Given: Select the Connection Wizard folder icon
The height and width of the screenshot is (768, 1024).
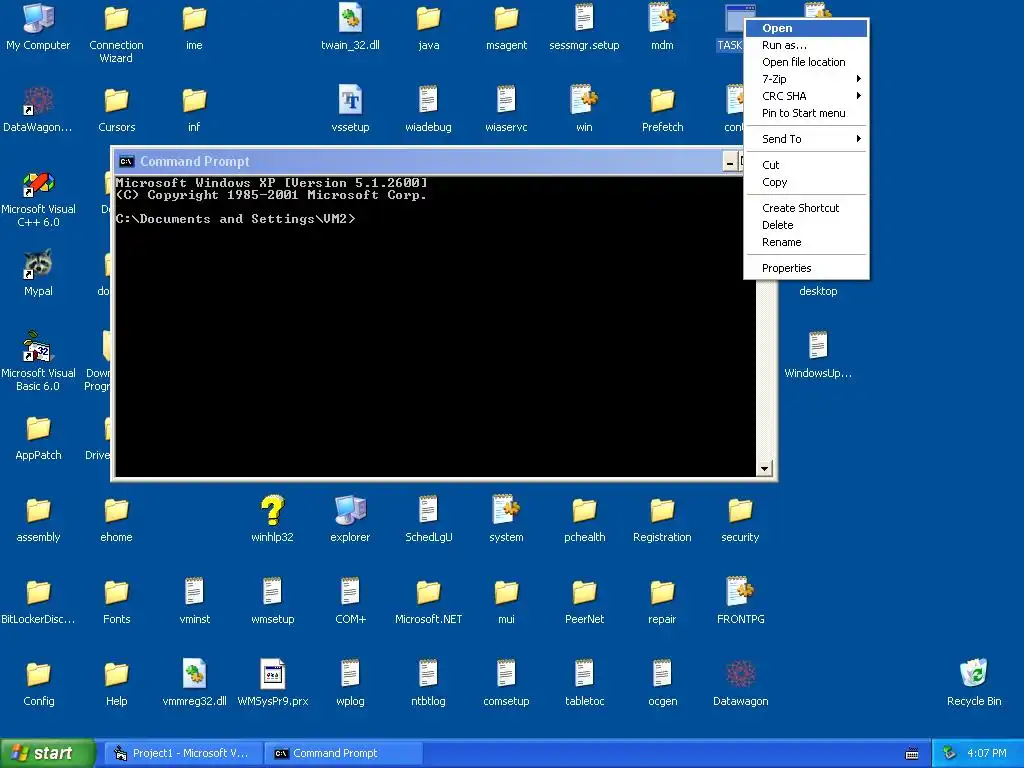Looking at the screenshot, I should (x=116, y=18).
